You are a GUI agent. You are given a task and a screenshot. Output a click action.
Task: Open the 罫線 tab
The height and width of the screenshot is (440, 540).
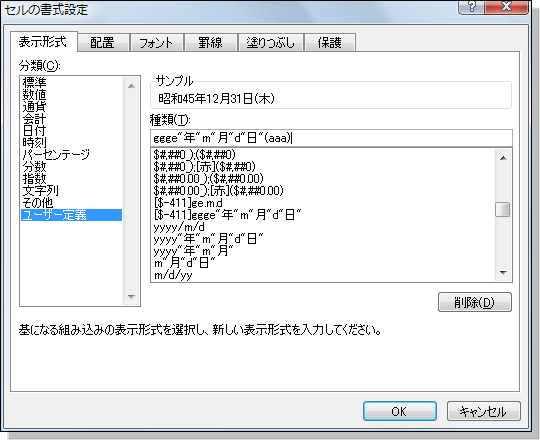[x=210, y=43]
